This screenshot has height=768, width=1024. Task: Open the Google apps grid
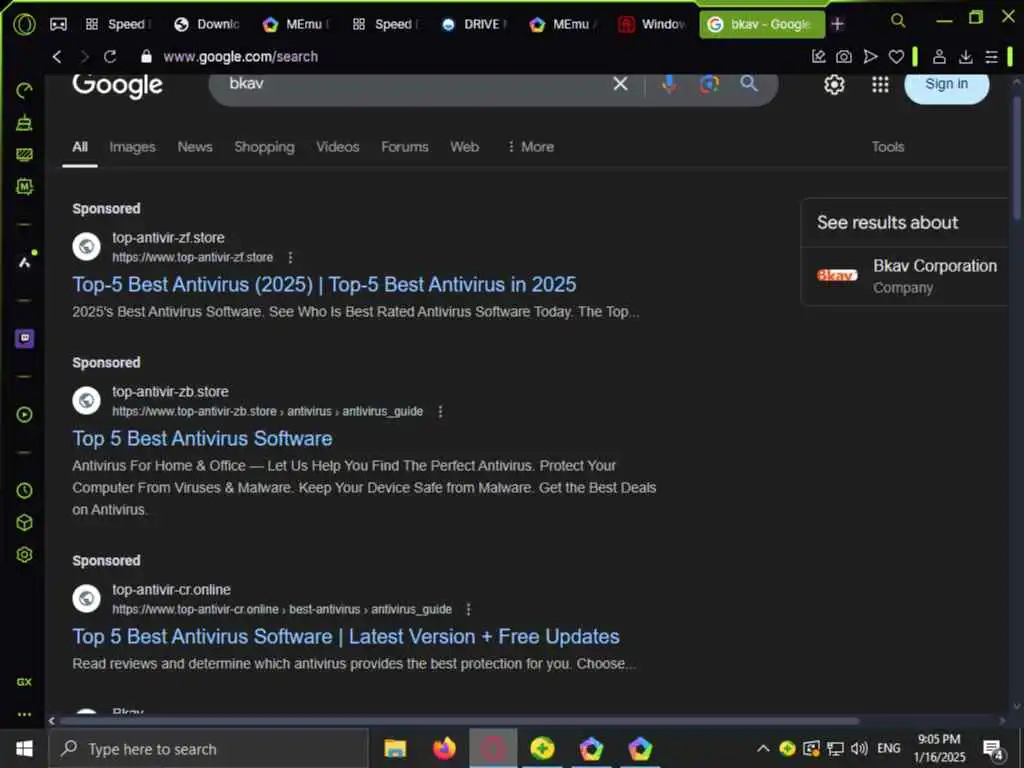[x=880, y=84]
